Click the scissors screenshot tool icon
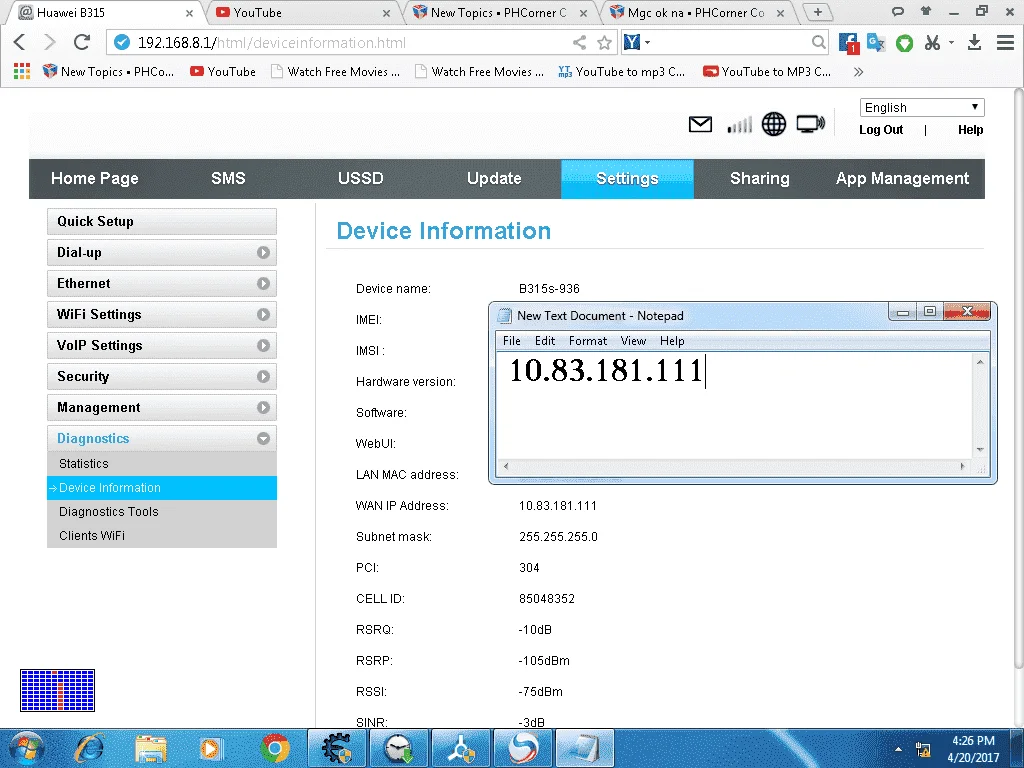 [x=932, y=43]
